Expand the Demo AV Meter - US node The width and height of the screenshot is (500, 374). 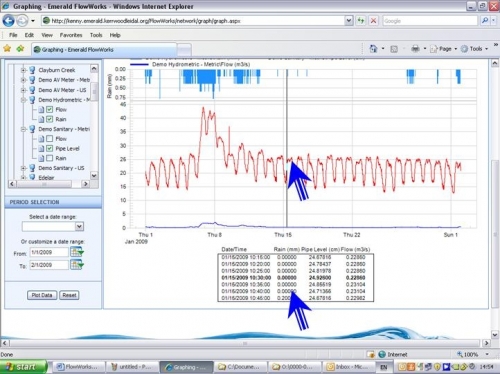pyautogui.click(x=23, y=90)
